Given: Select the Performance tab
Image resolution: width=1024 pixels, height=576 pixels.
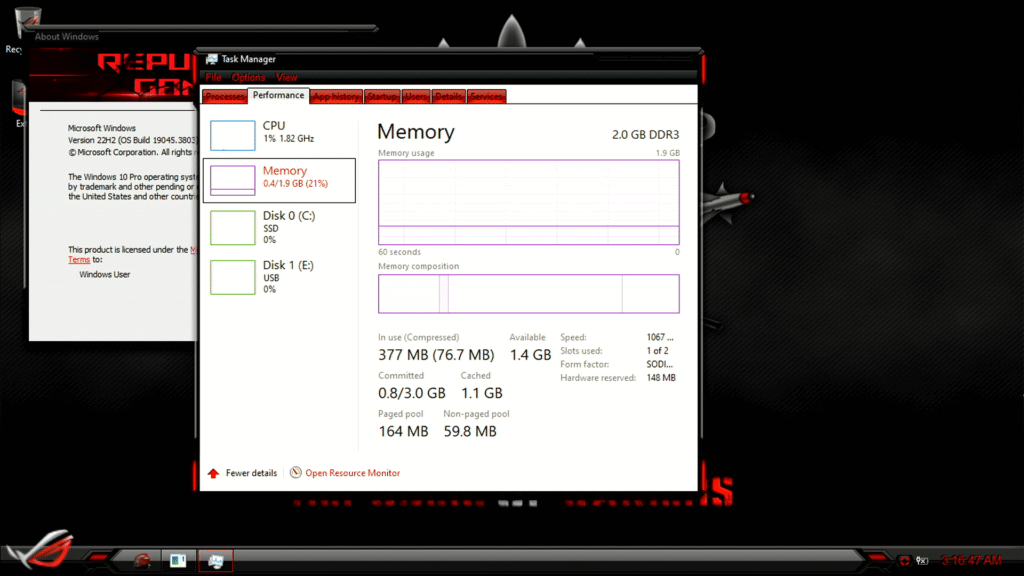Looking at the screenshot, I should tap(278, 95).
